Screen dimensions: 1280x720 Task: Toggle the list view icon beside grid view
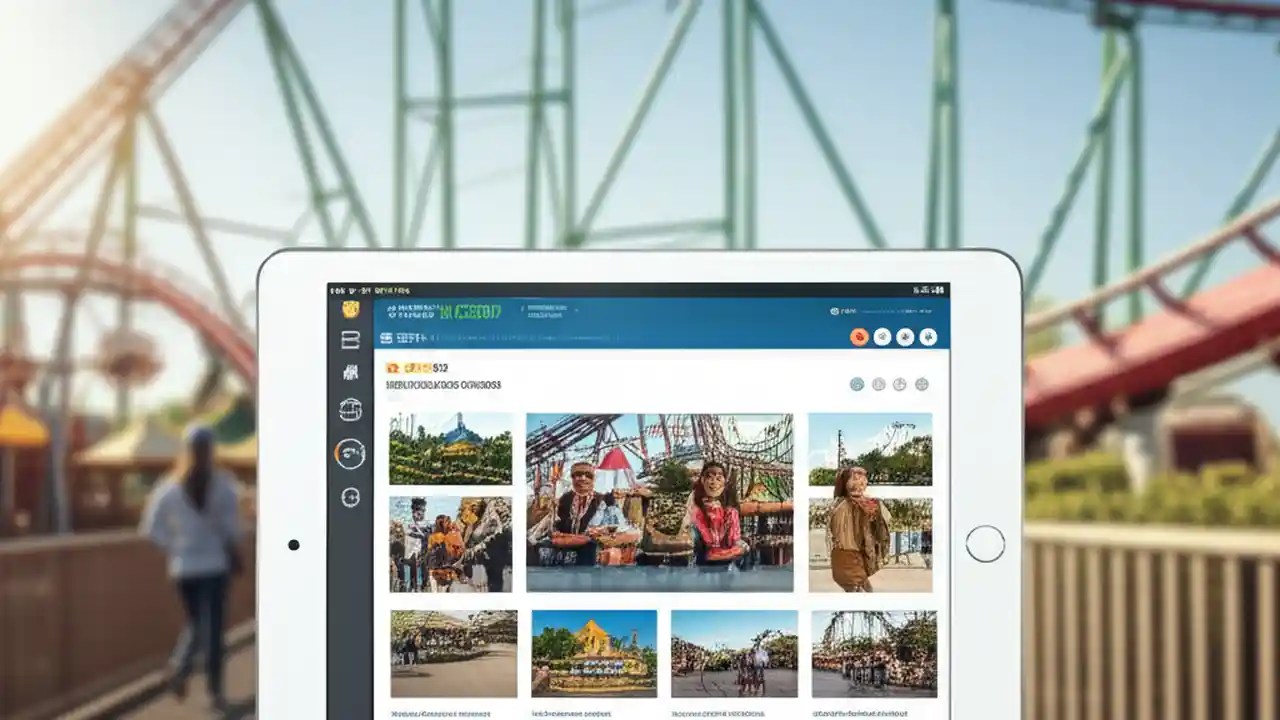881,384
